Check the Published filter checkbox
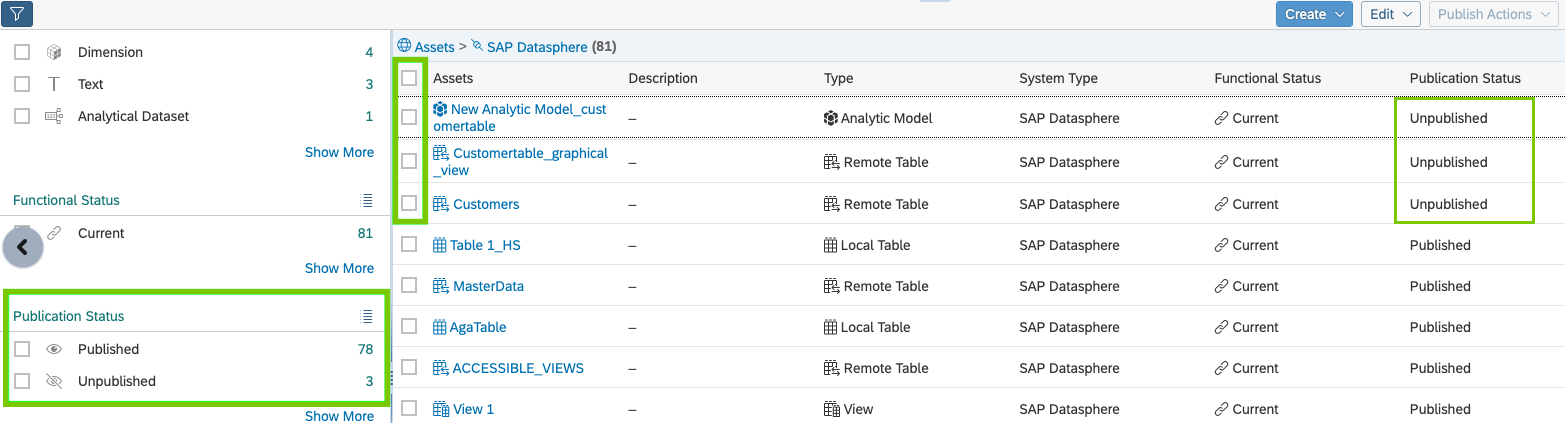 point(22,349)
